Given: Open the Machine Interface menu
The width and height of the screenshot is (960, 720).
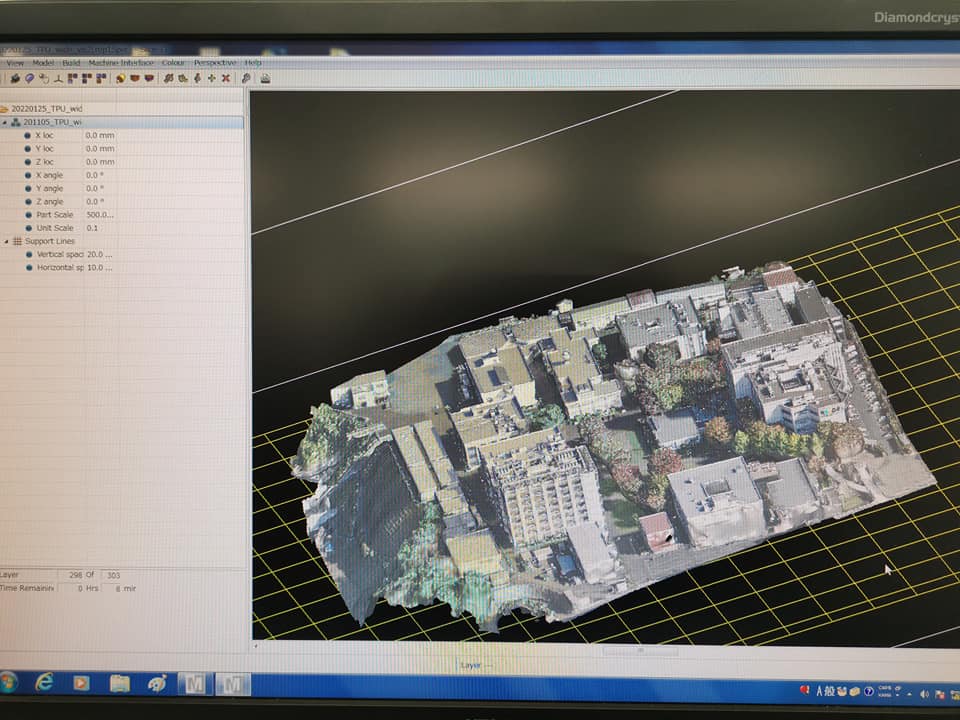Looking at the screenshot, I should pyautogui.click(x=121, y=63).
